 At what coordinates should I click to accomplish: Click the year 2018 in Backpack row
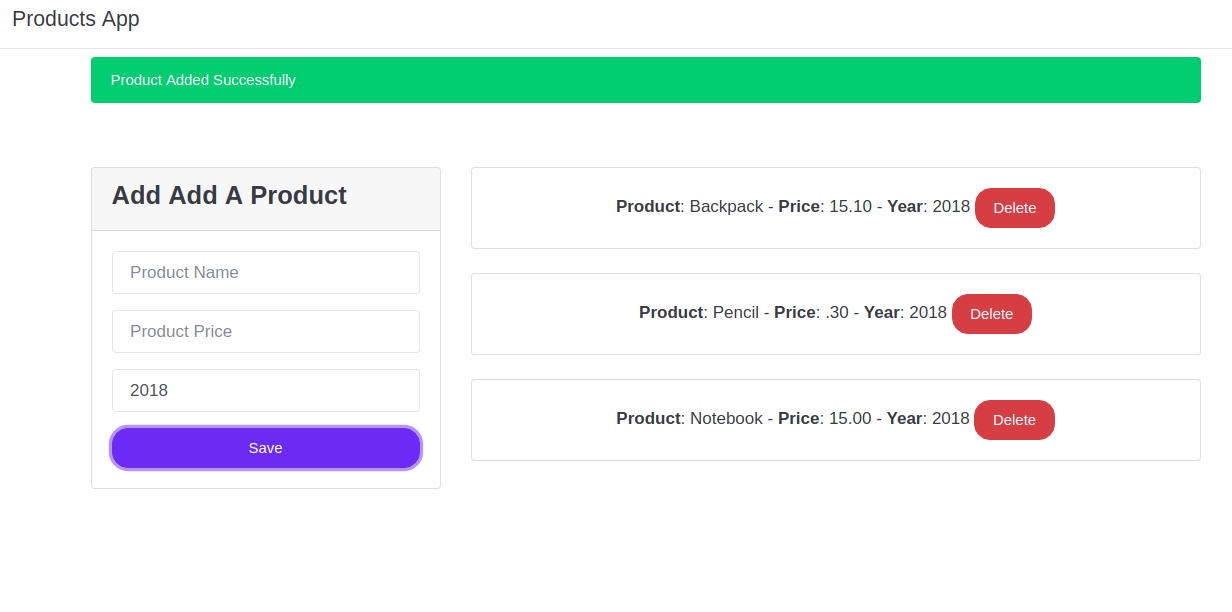pyautogui.click(x=951, y=207)
